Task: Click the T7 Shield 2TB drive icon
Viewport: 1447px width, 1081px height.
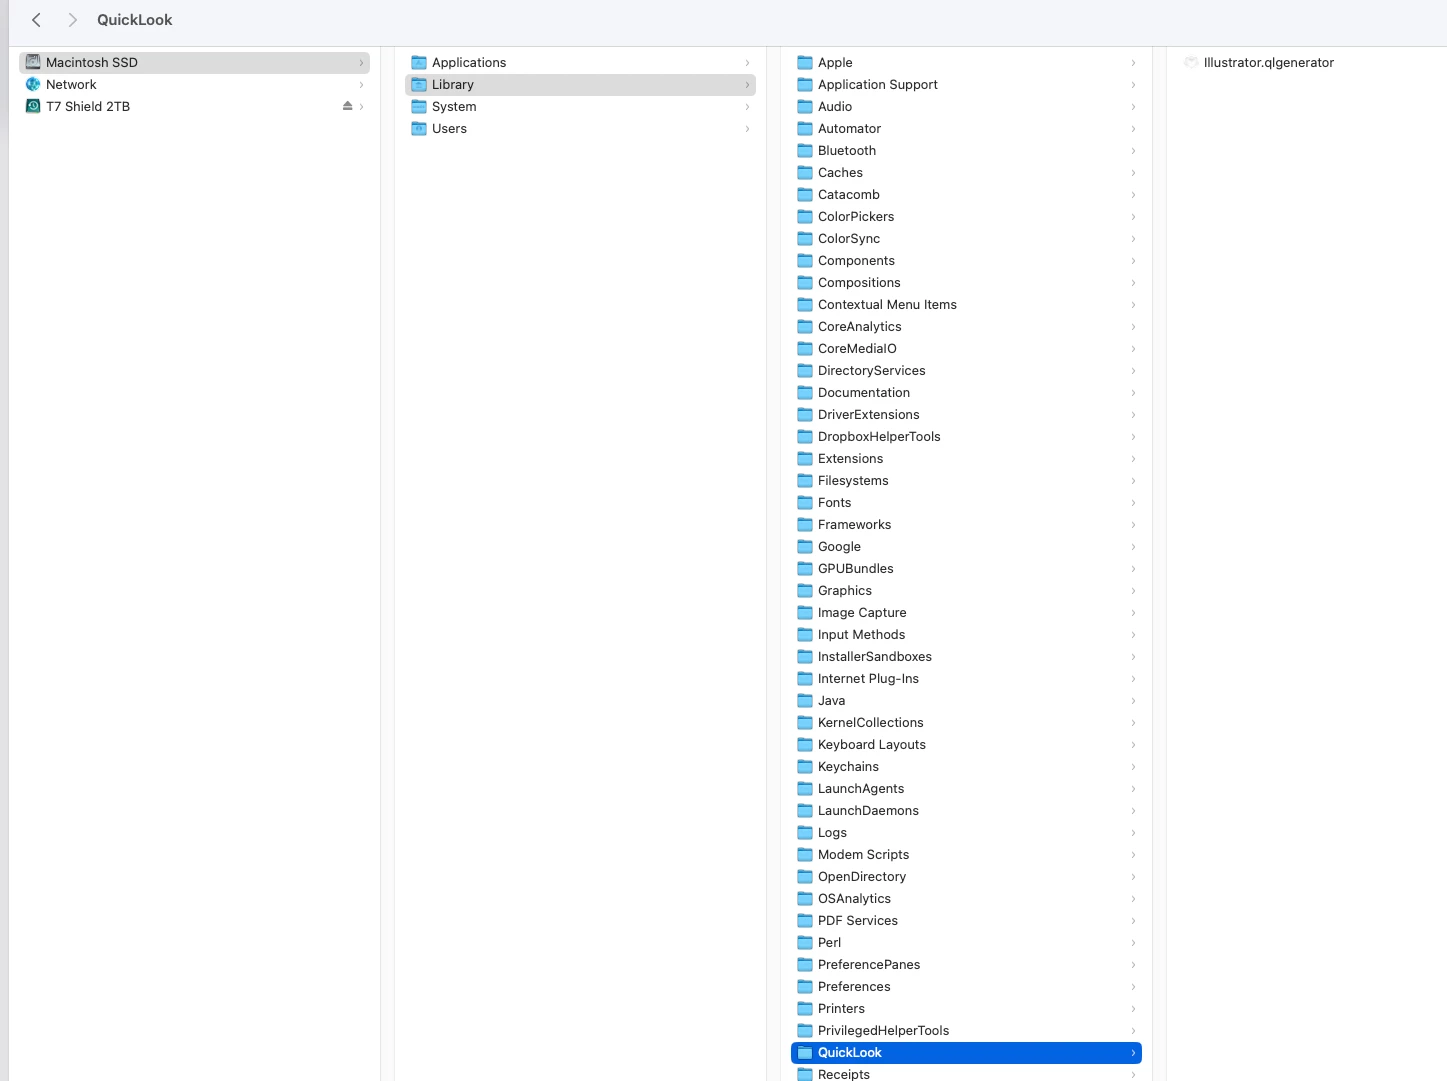Action: coord(33,106)
